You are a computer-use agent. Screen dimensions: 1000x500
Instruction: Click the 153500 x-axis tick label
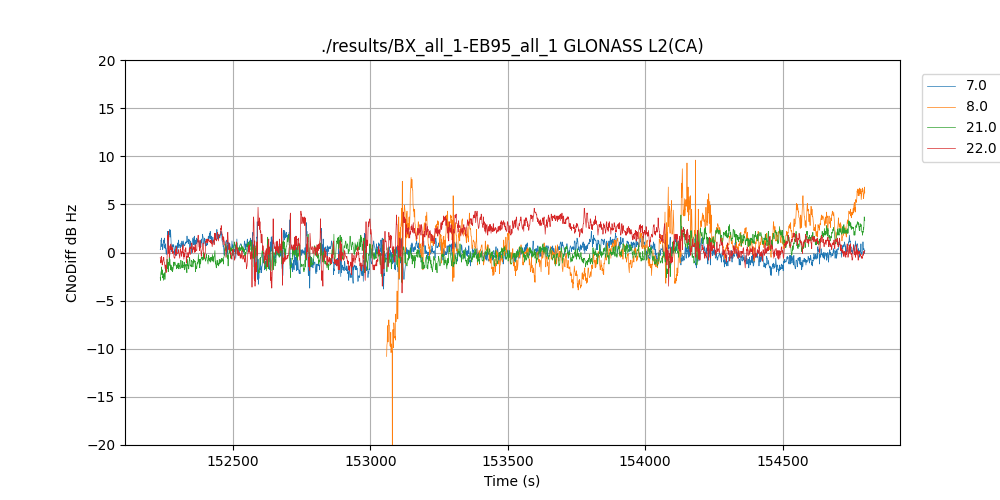point(508,462)
